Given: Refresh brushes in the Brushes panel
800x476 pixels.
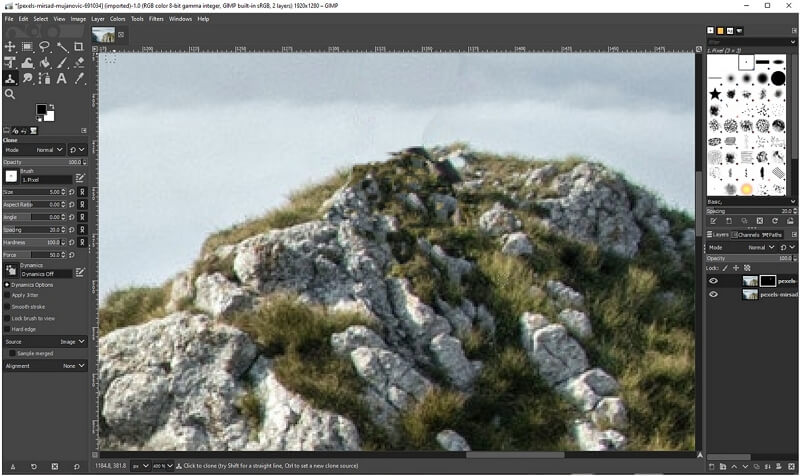Looking at the screenshot, I should (775, 221).
